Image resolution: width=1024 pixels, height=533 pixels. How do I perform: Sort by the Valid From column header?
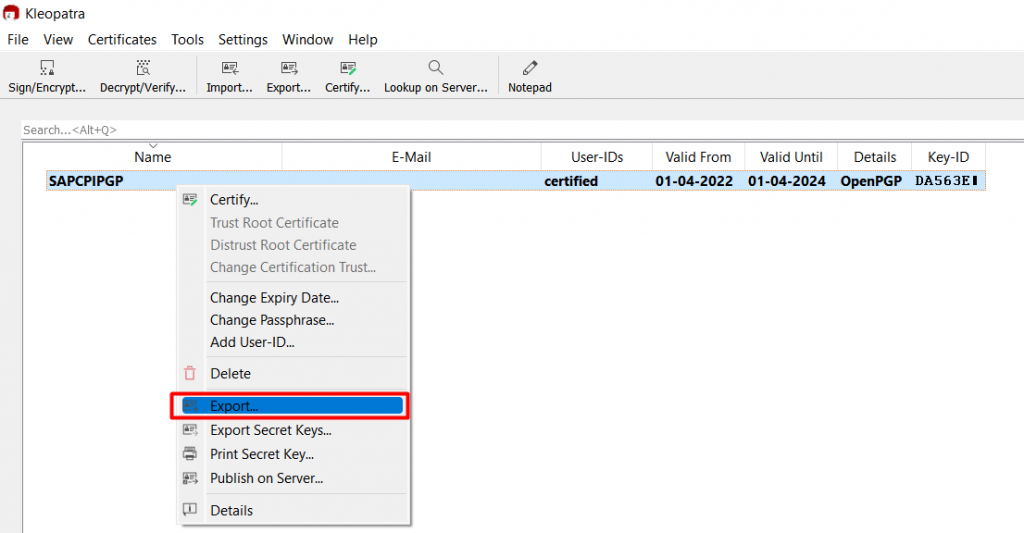698,157
